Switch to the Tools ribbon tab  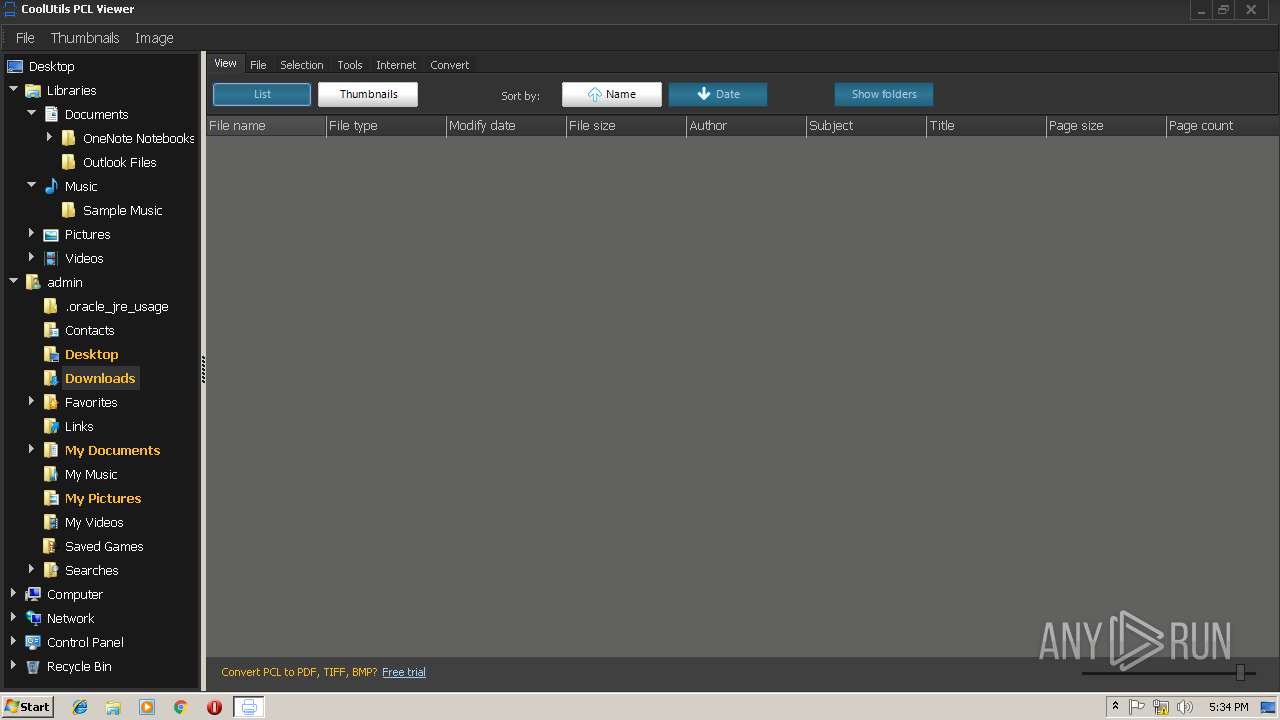click(x=349, y=65)
